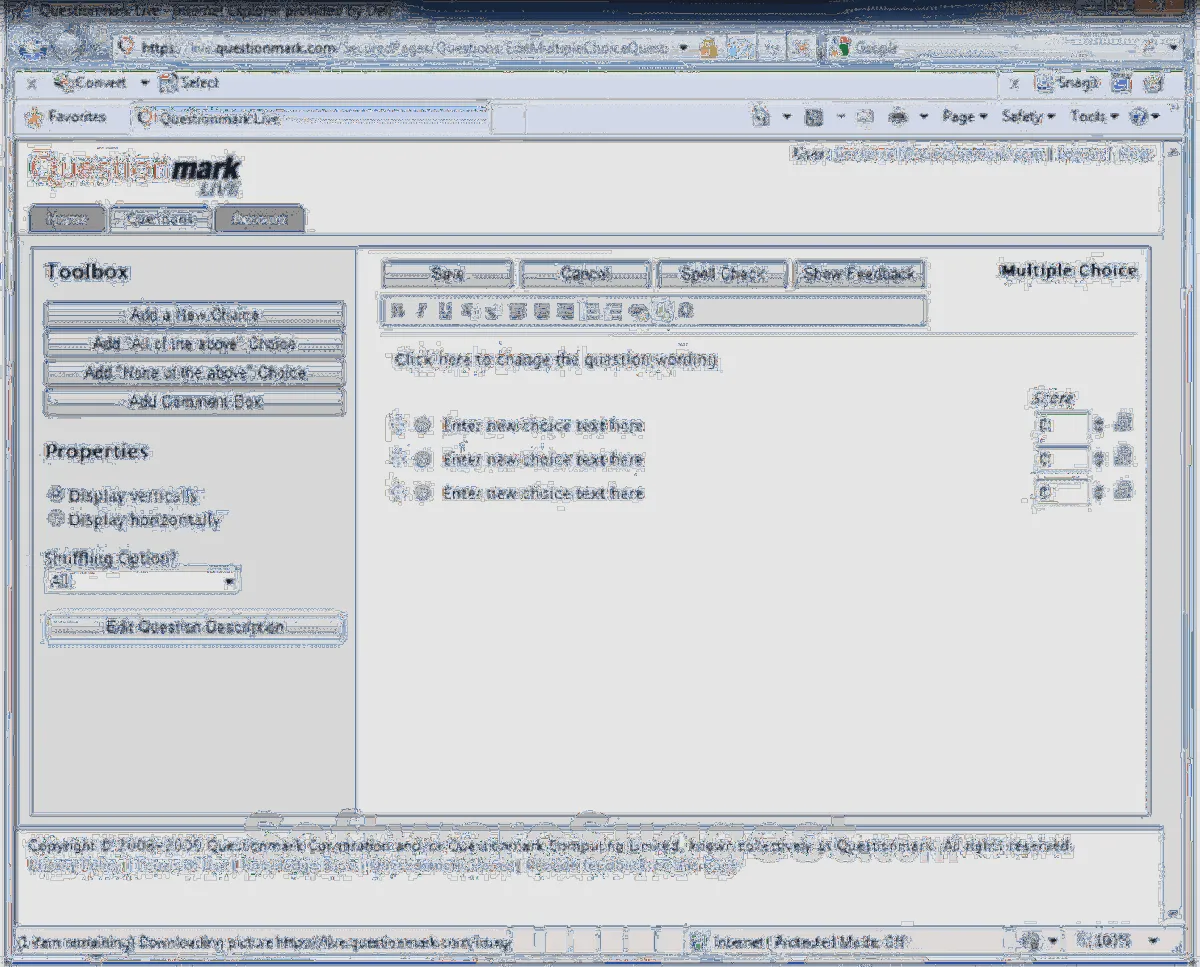
Task: Click the Save button
Action: pos(447,274)
